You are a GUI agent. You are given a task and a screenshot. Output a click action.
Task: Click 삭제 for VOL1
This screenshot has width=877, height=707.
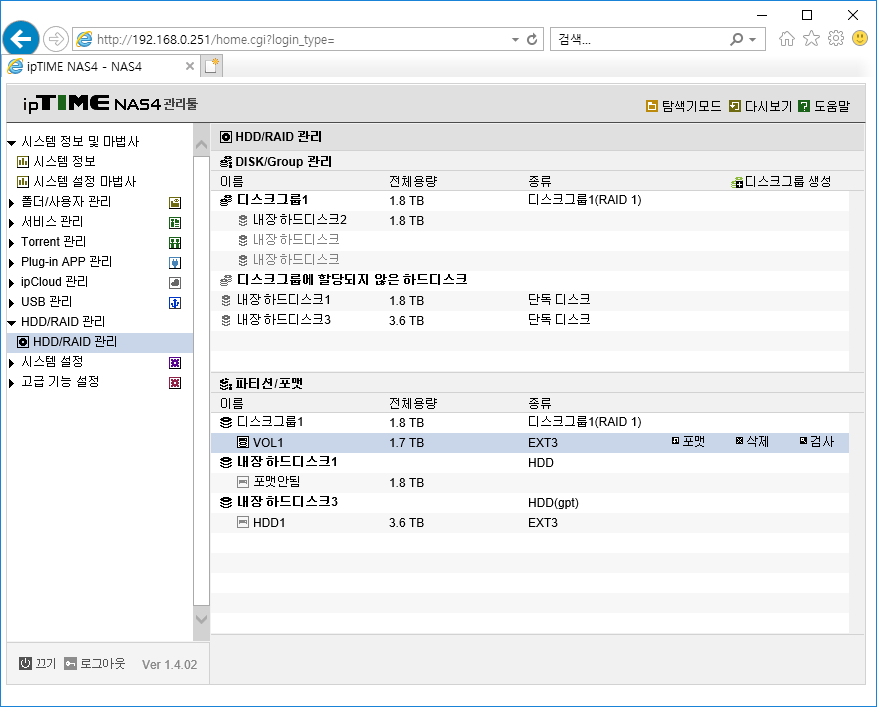pos(752,441)
